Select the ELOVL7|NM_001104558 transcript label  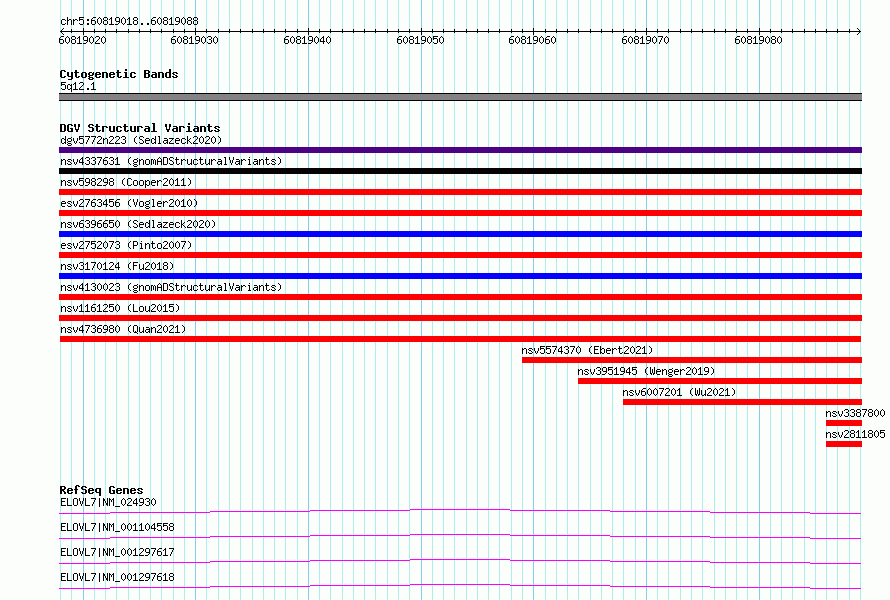(x=117, y=527)
